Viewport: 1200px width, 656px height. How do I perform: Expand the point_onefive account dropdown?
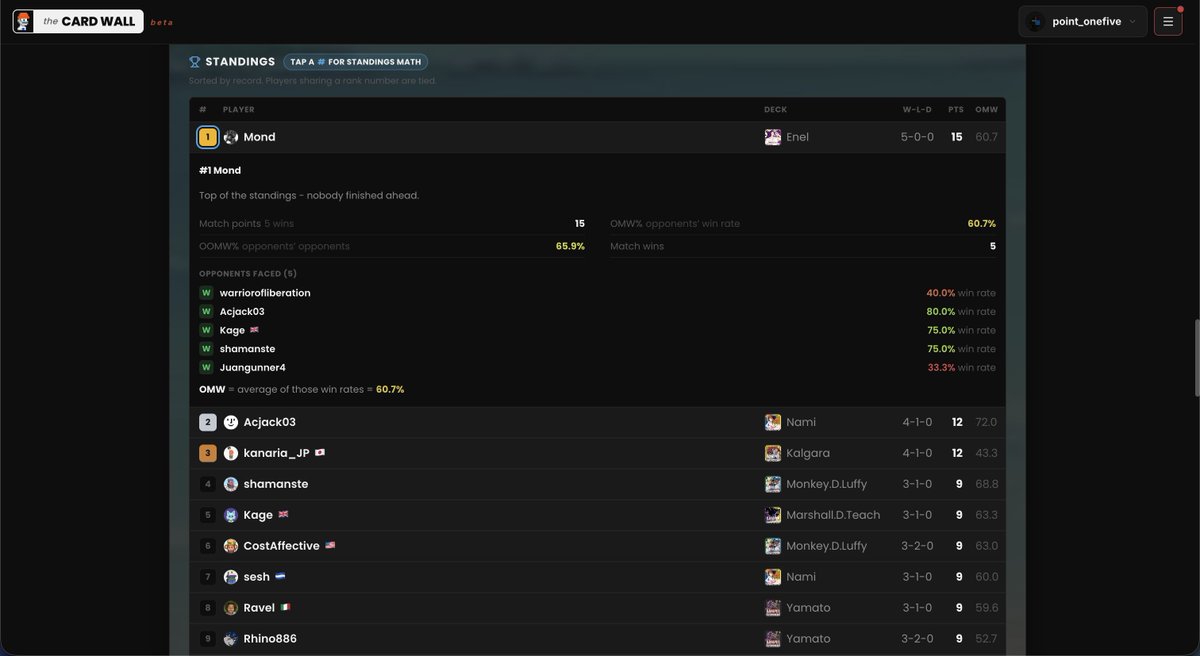pos(1083,21)
